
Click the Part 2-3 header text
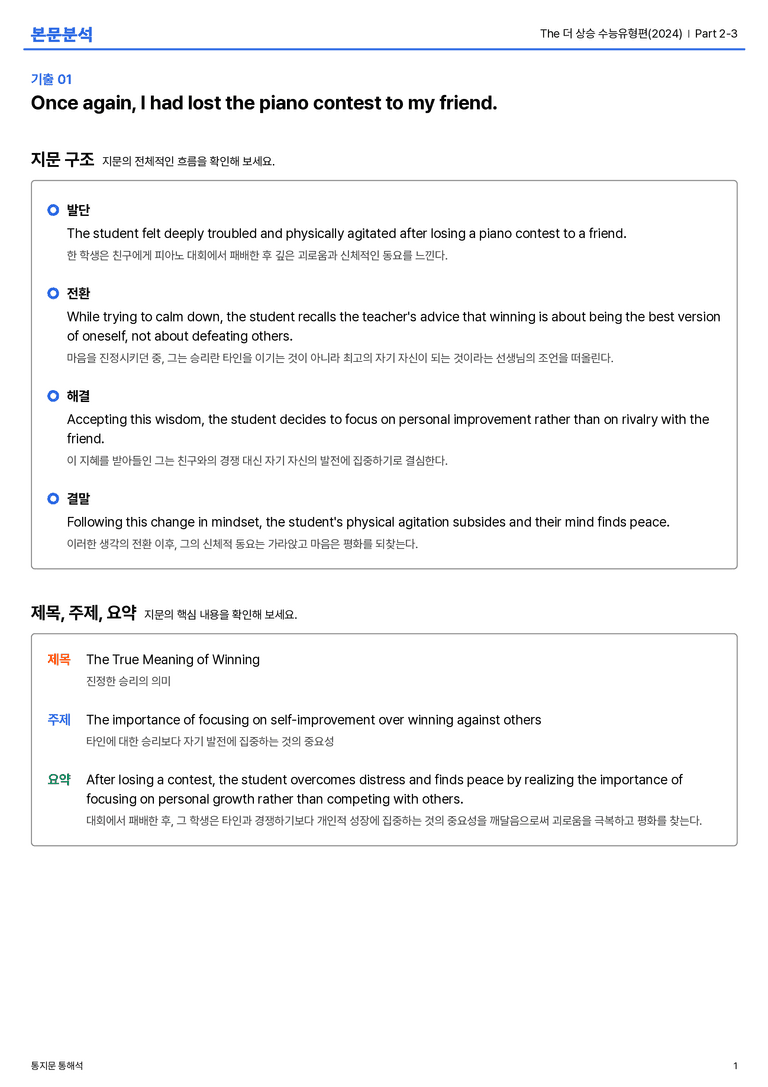point(716,33)
